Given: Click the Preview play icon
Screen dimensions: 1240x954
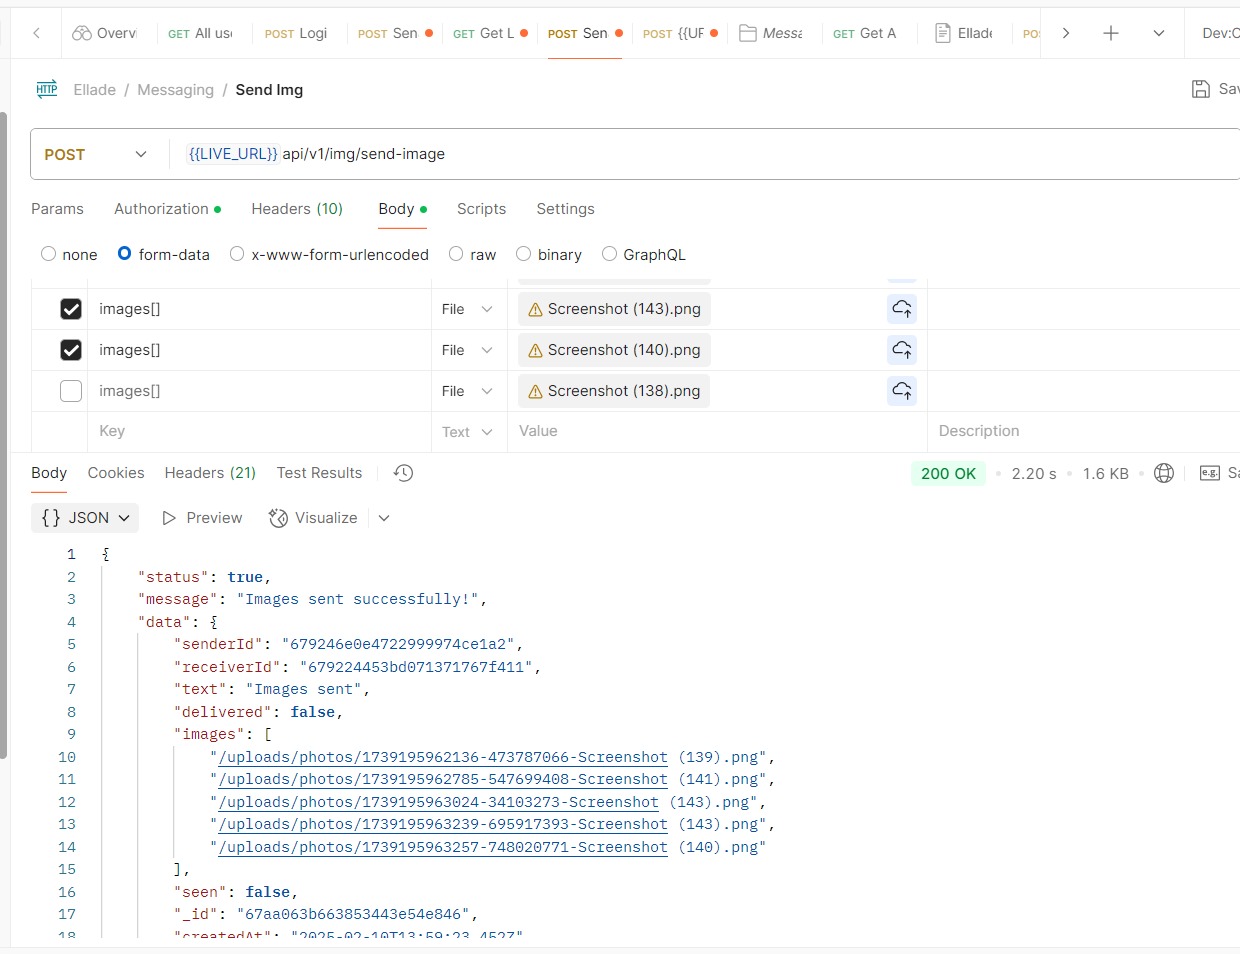Looking at the screenshot, I should click(x=169, y=518).
